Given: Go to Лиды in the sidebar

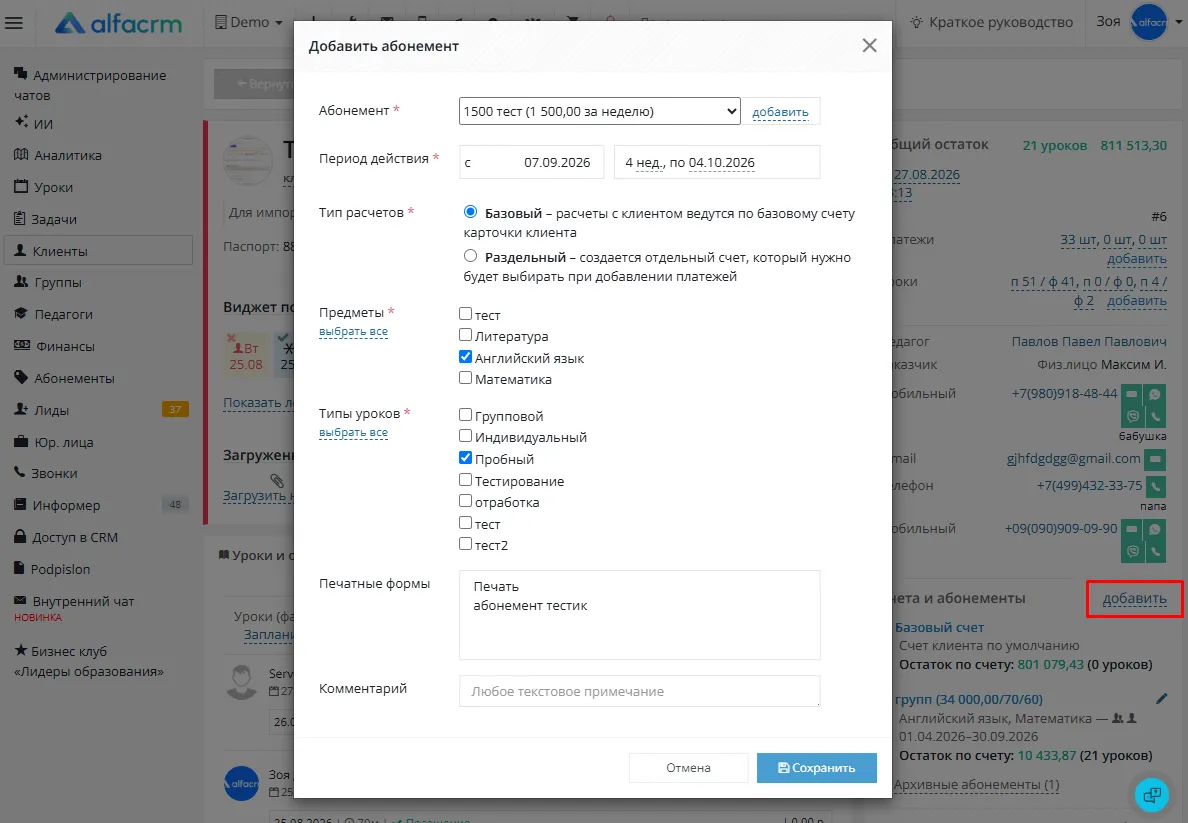Looking at the screenshot, I should coord(42,410).
